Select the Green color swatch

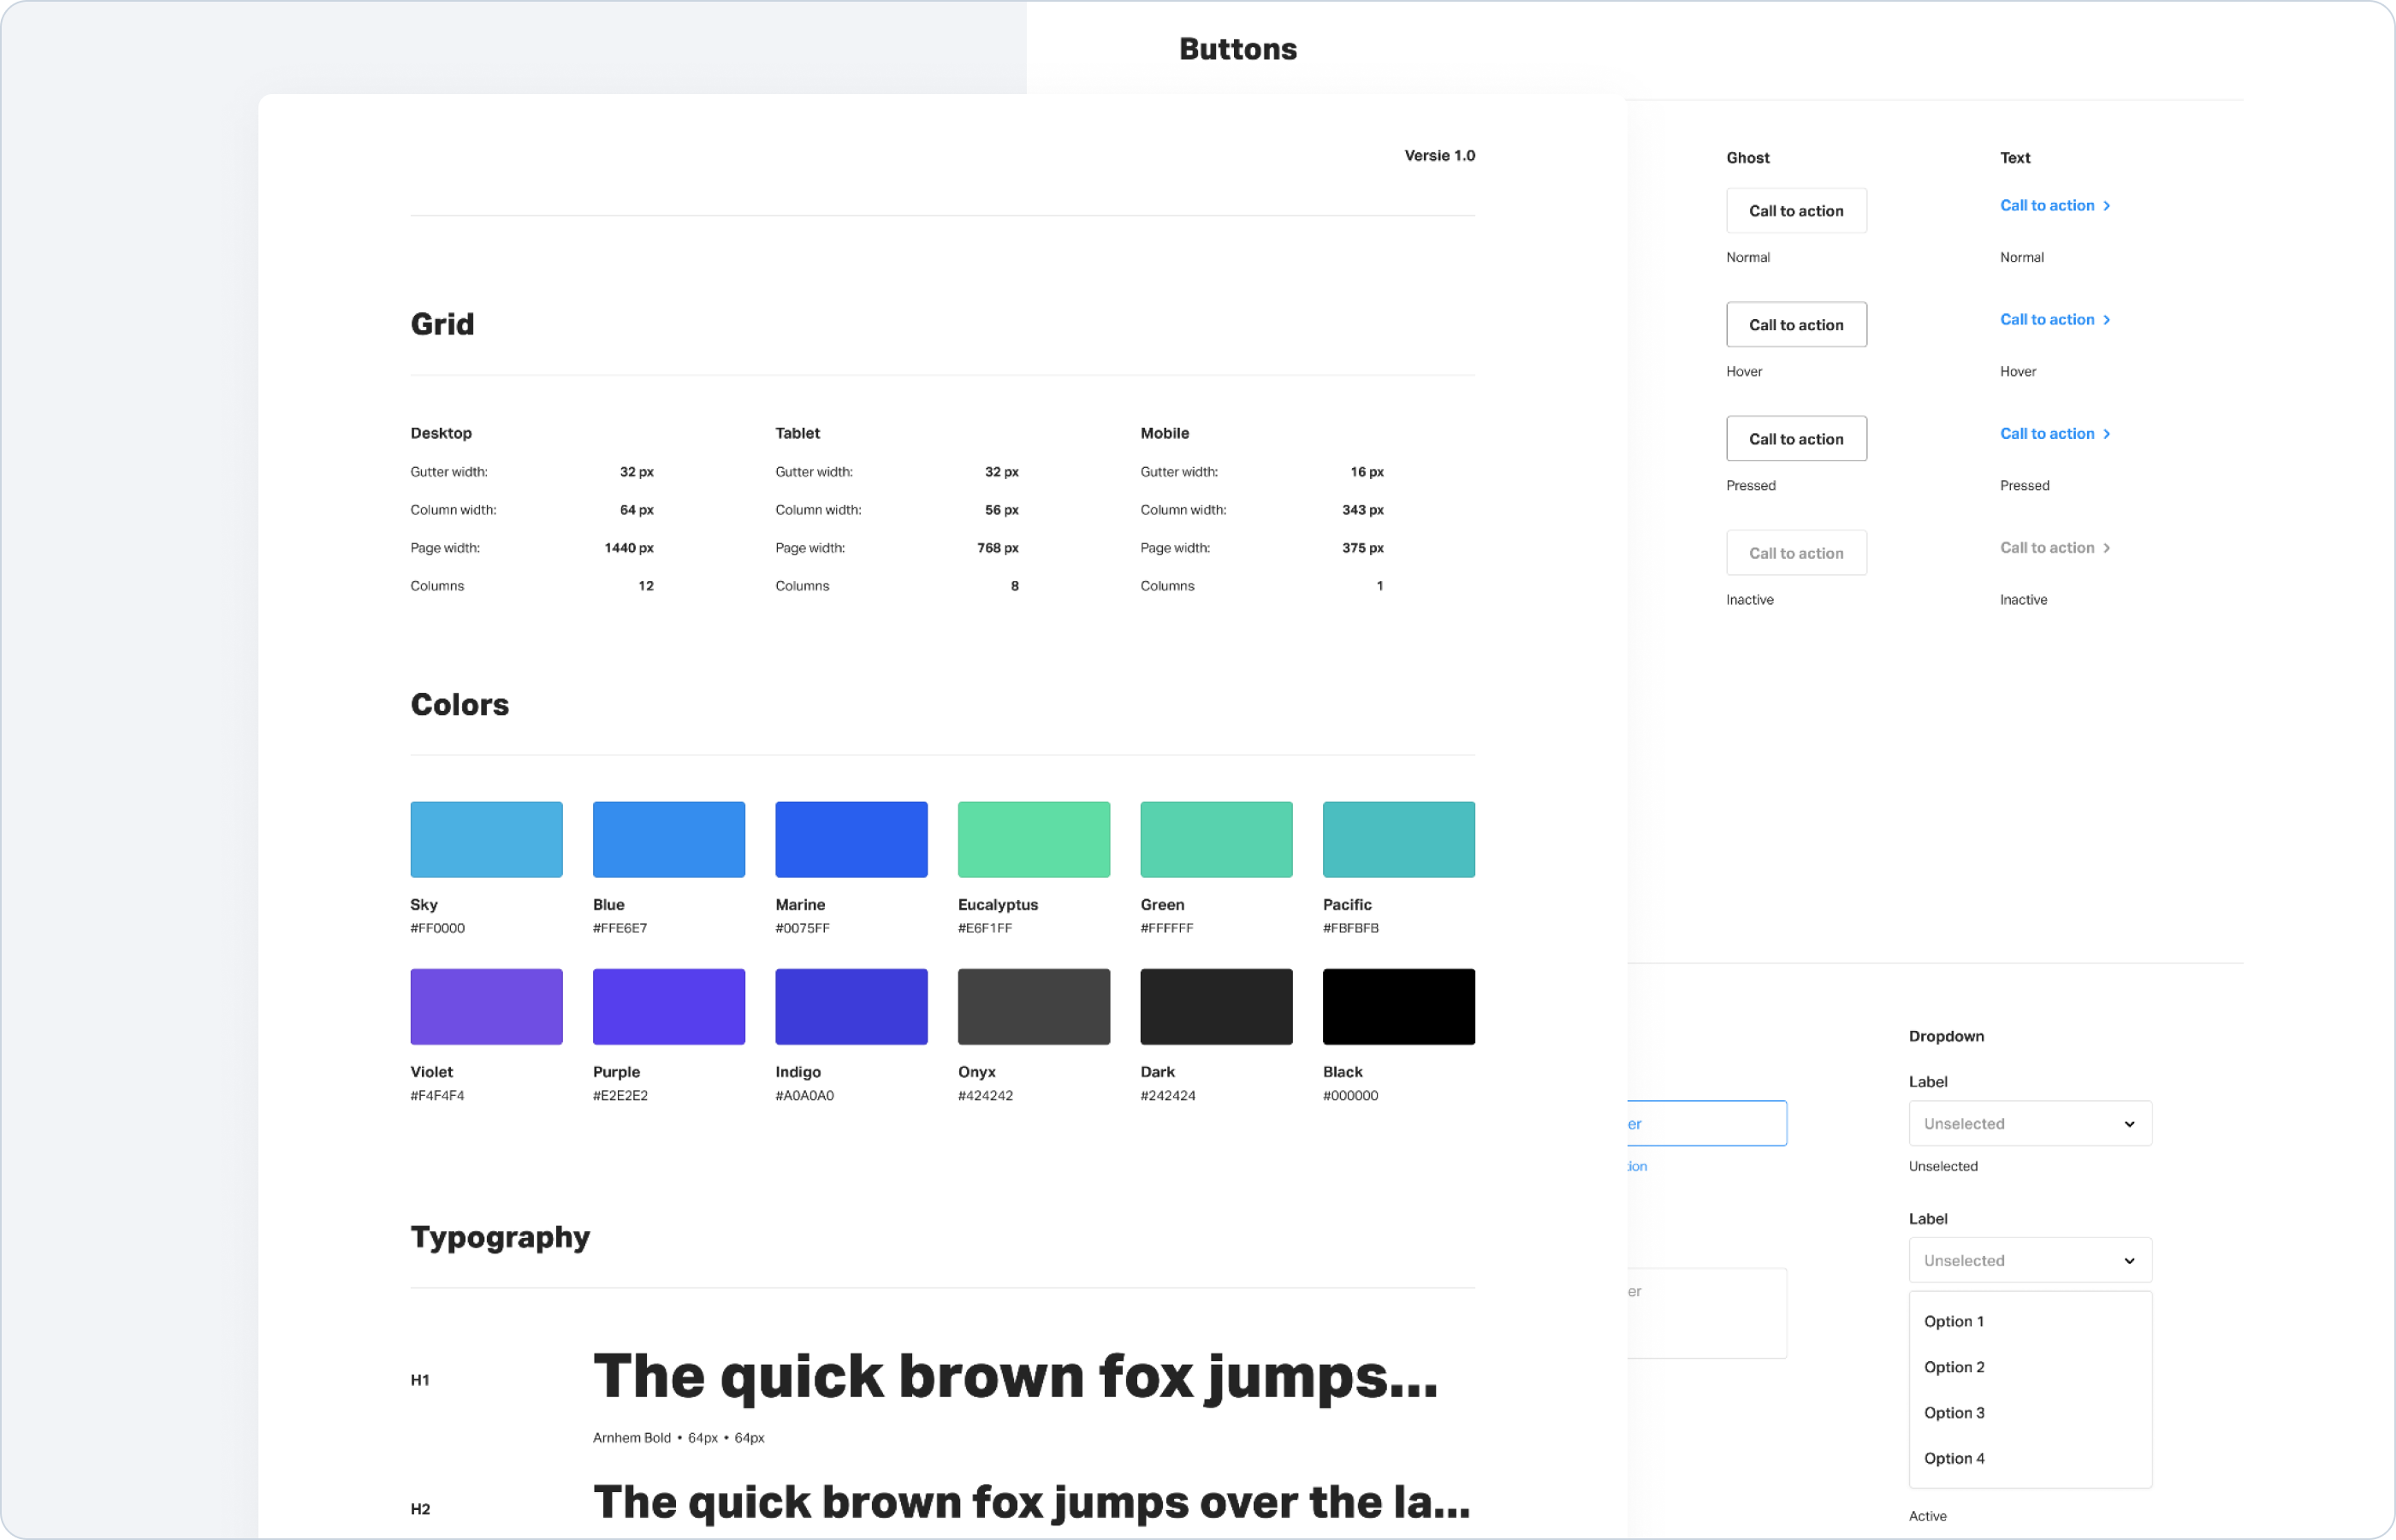click(1216, 840)
